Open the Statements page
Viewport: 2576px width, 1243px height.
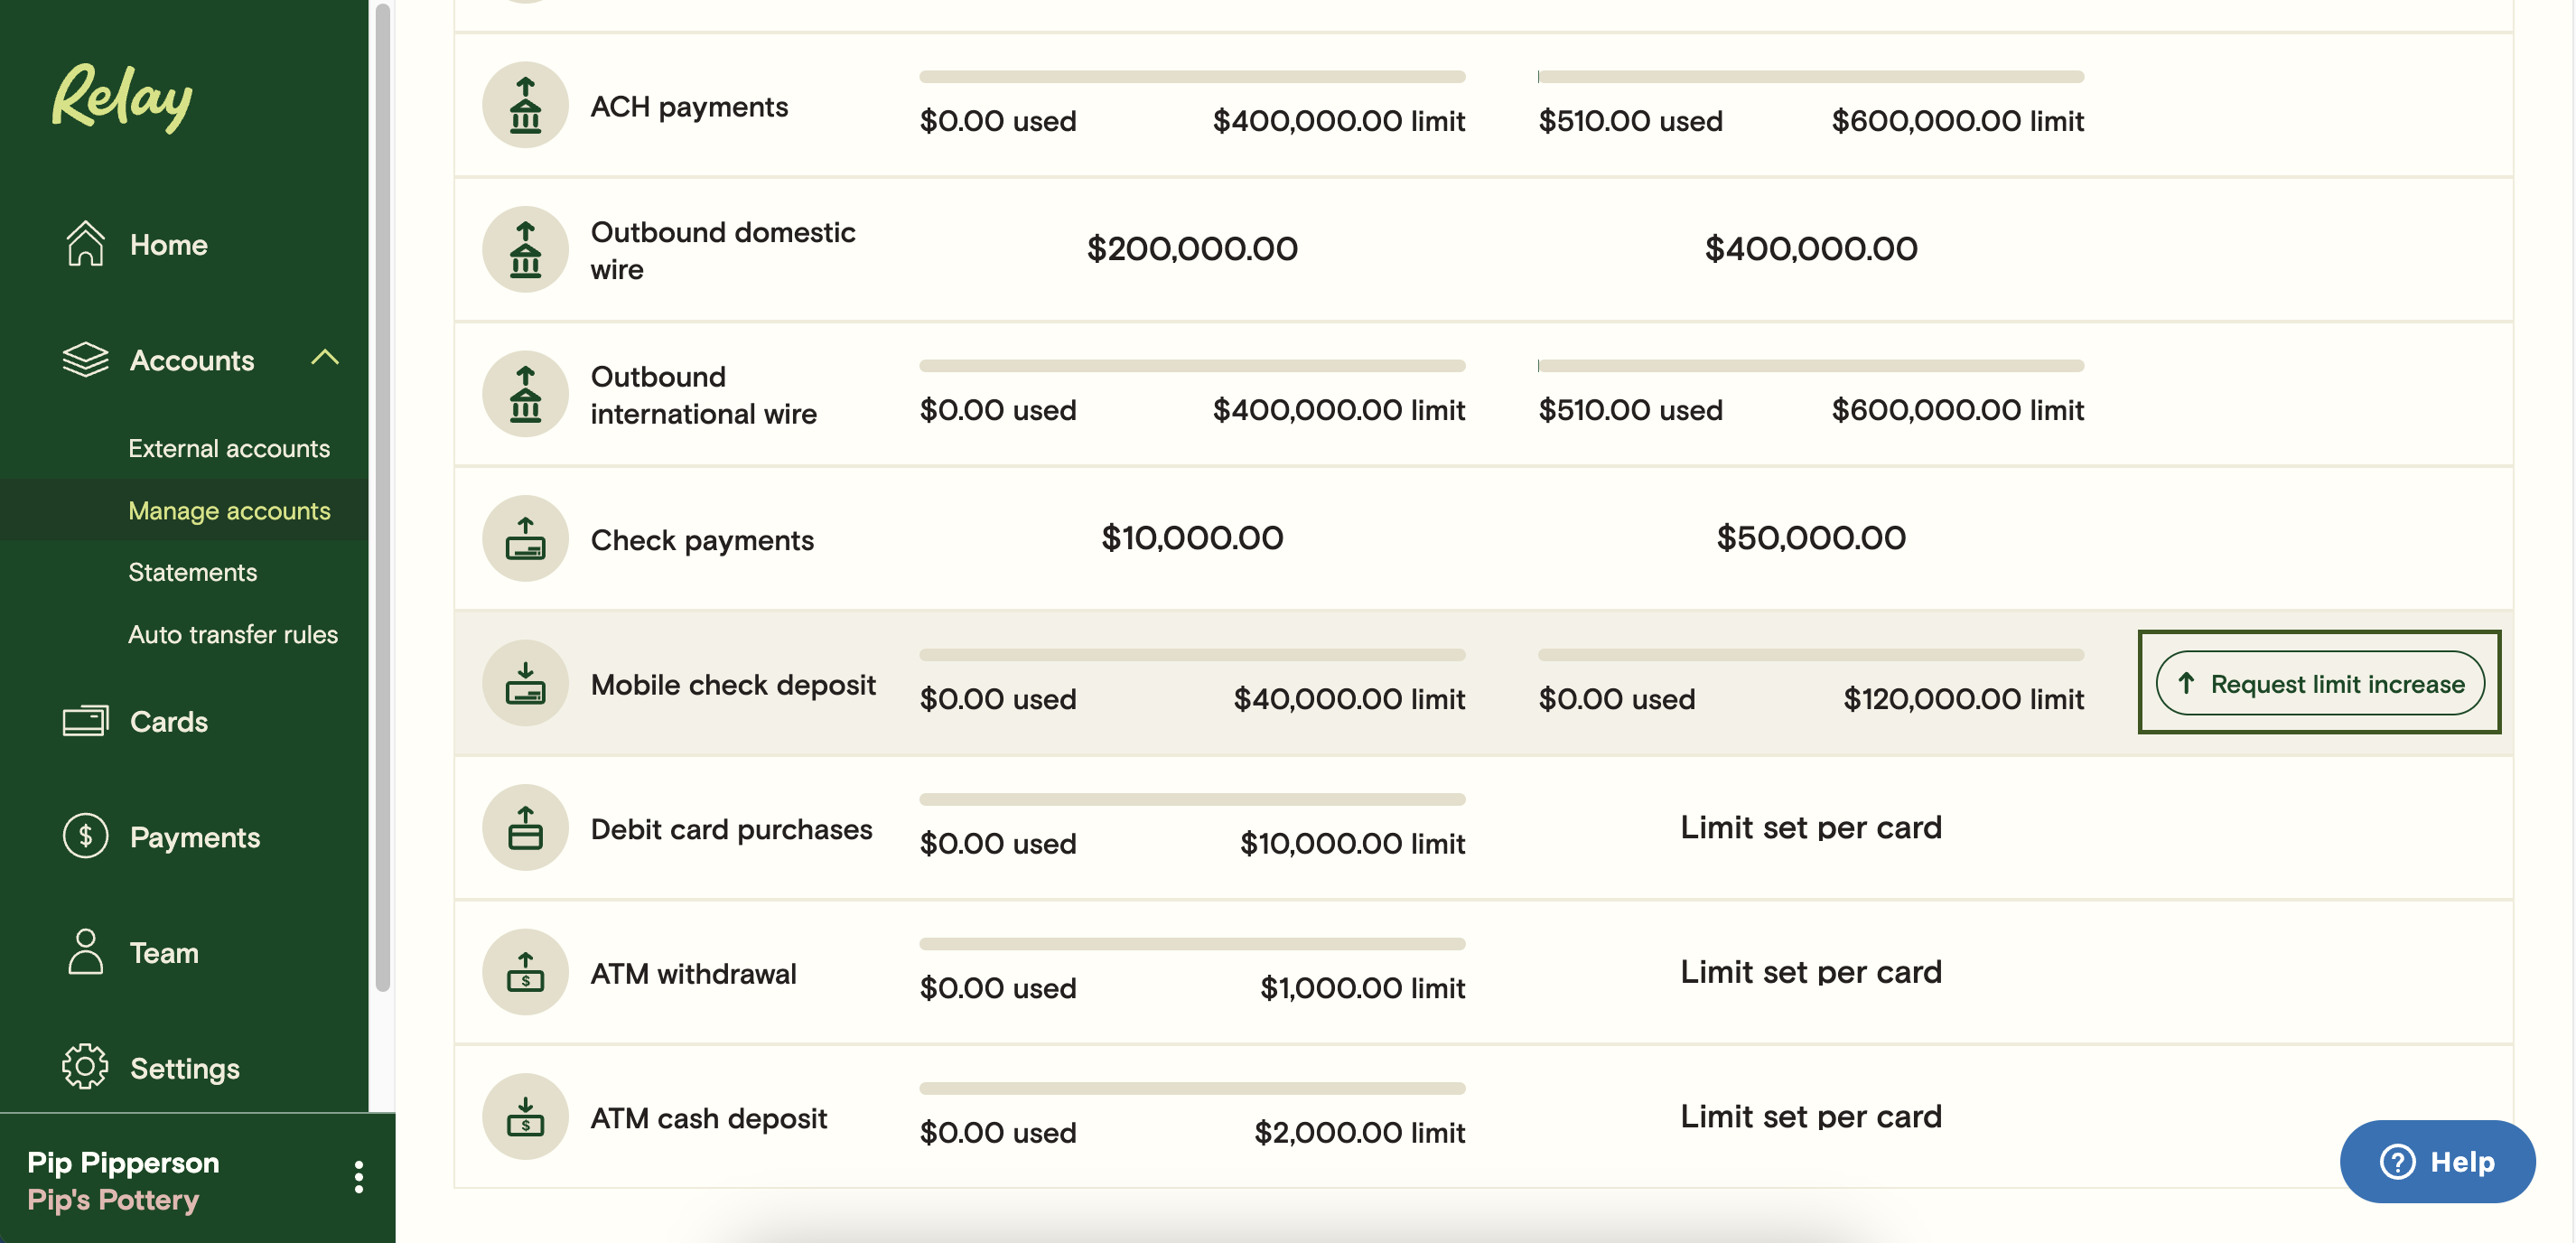pos(192,572)
